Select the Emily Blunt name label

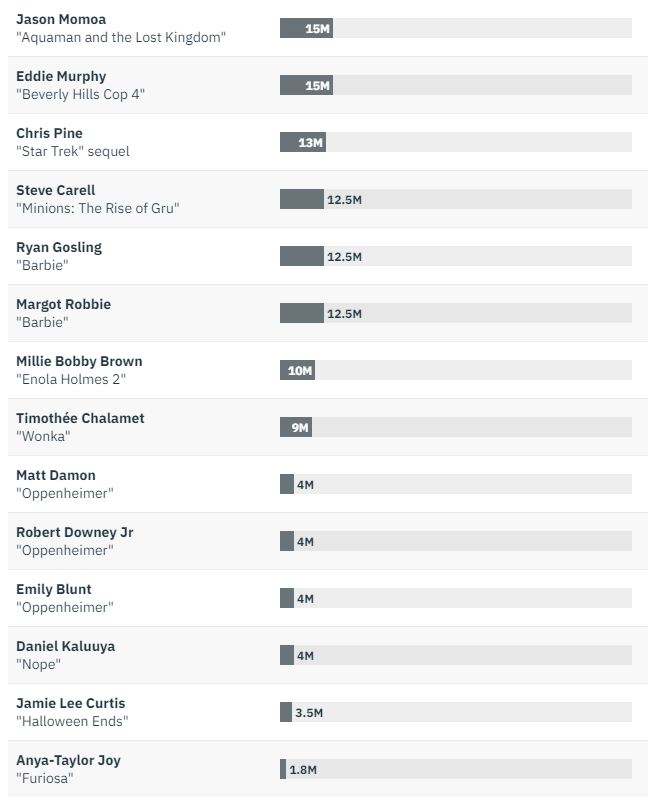[54, 589]
